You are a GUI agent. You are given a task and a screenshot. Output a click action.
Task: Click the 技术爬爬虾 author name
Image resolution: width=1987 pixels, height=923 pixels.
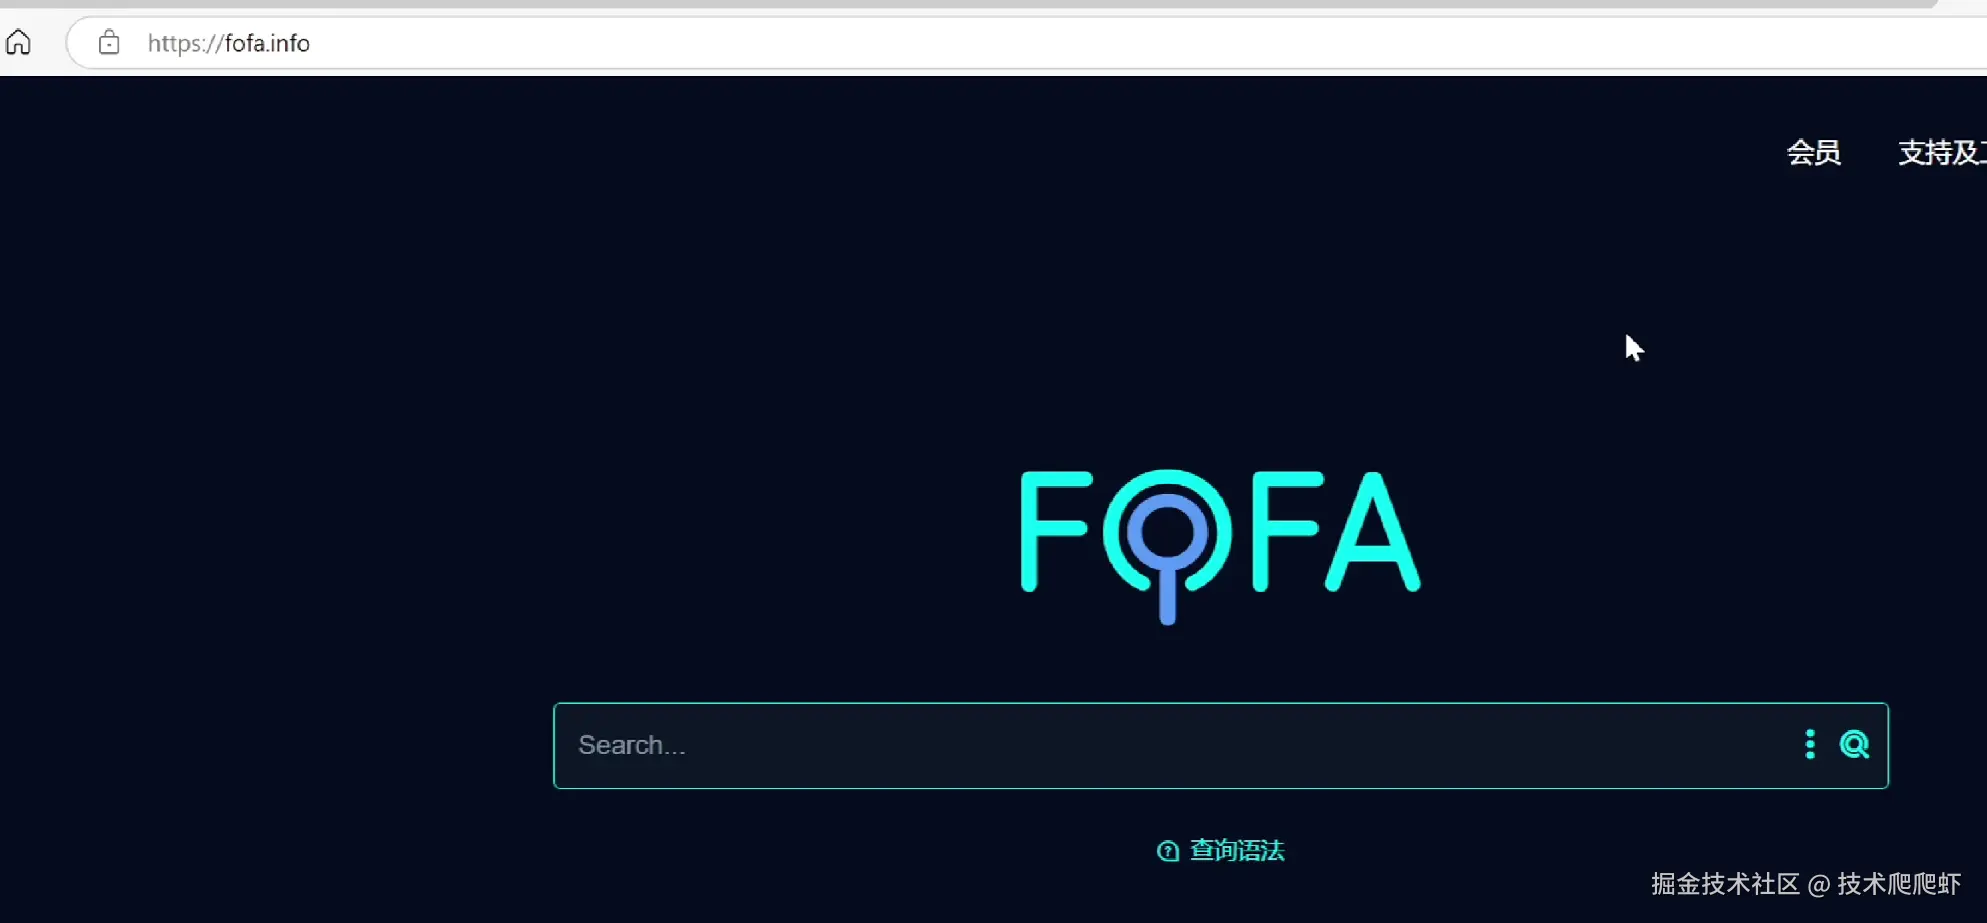1899,884
